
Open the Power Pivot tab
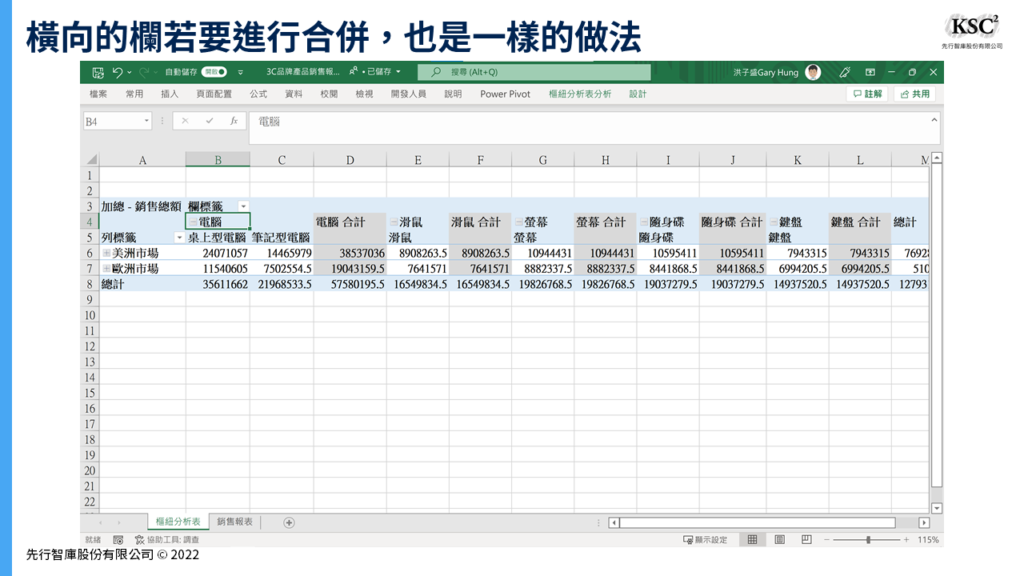coord(505,94)
